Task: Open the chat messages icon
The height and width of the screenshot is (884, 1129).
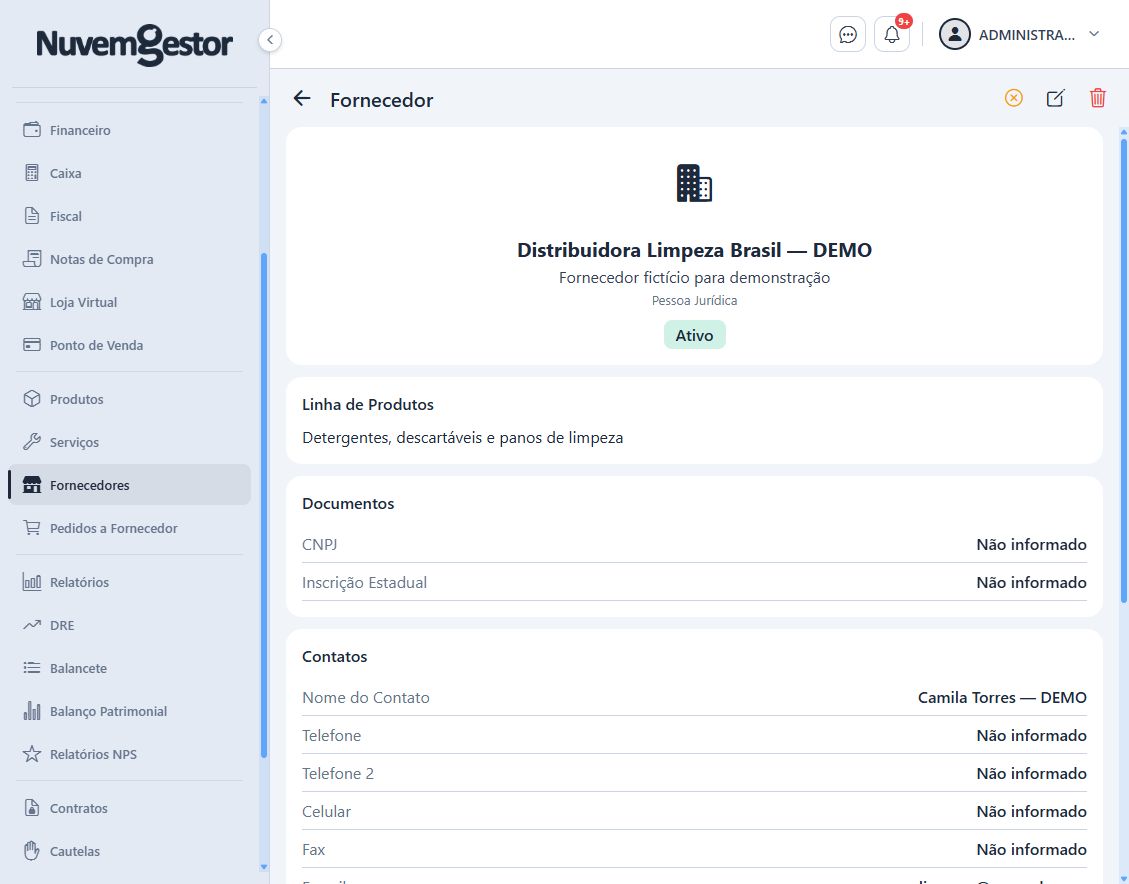Action: click(847, 35)
